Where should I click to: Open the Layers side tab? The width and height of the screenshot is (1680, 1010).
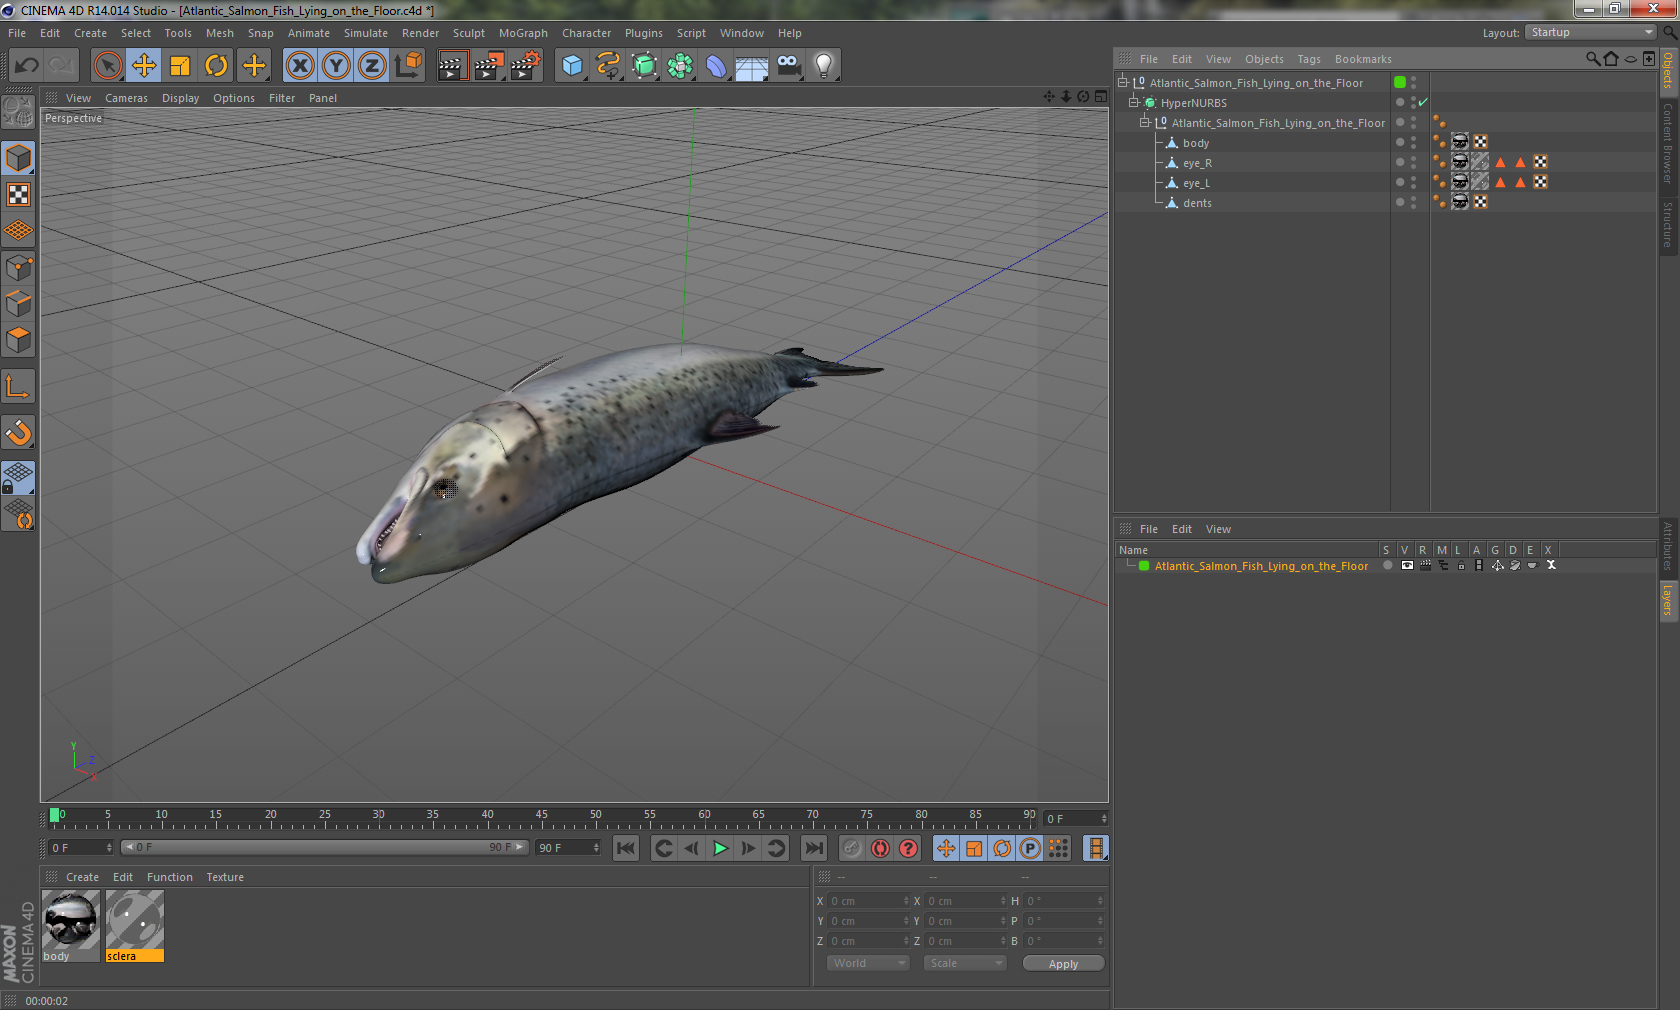click(1668, 601)
